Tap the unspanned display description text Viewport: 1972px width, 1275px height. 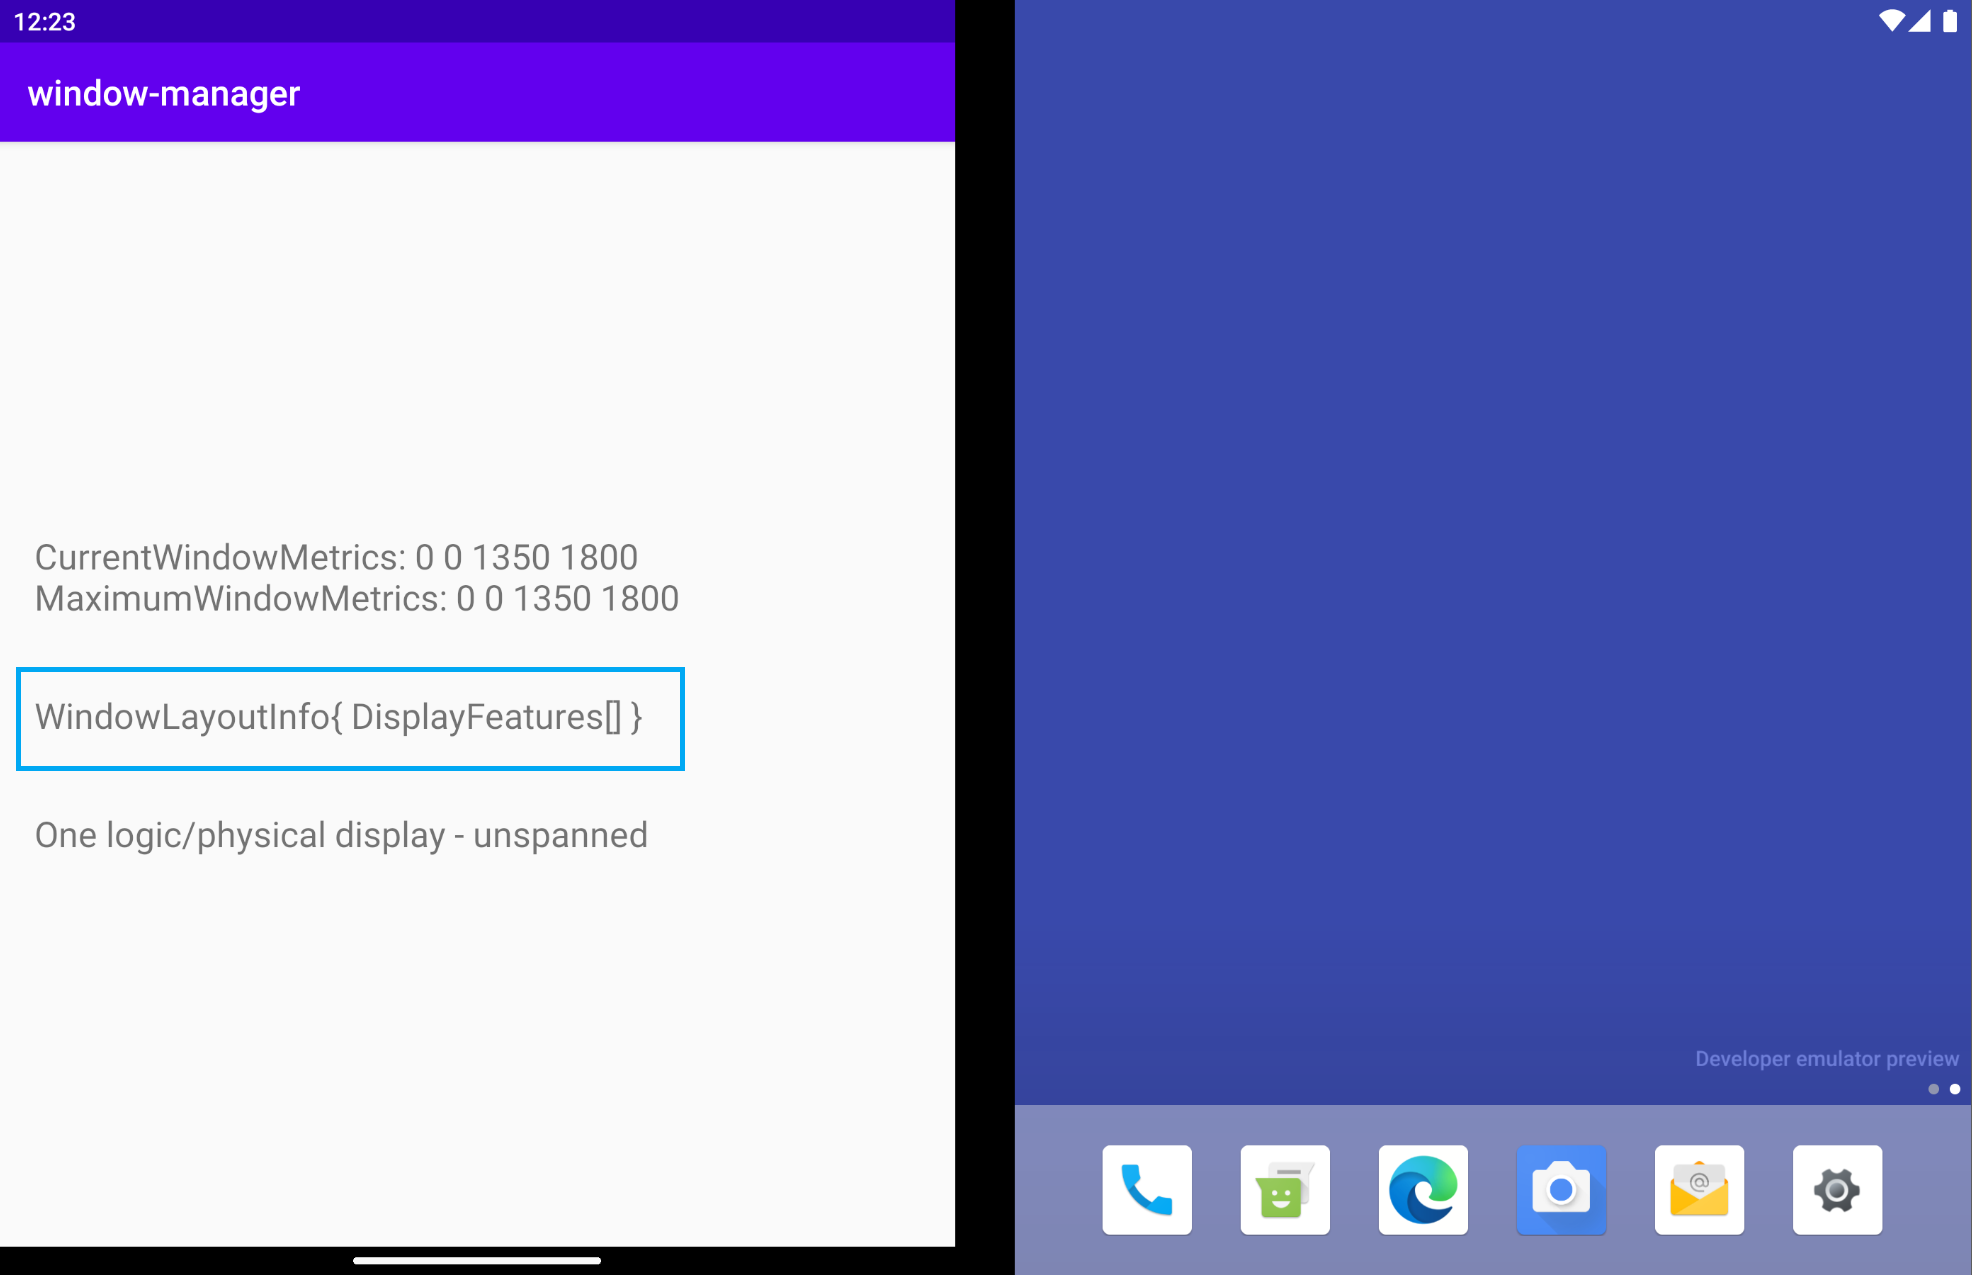pyautogui.click(x=341, y=835)
